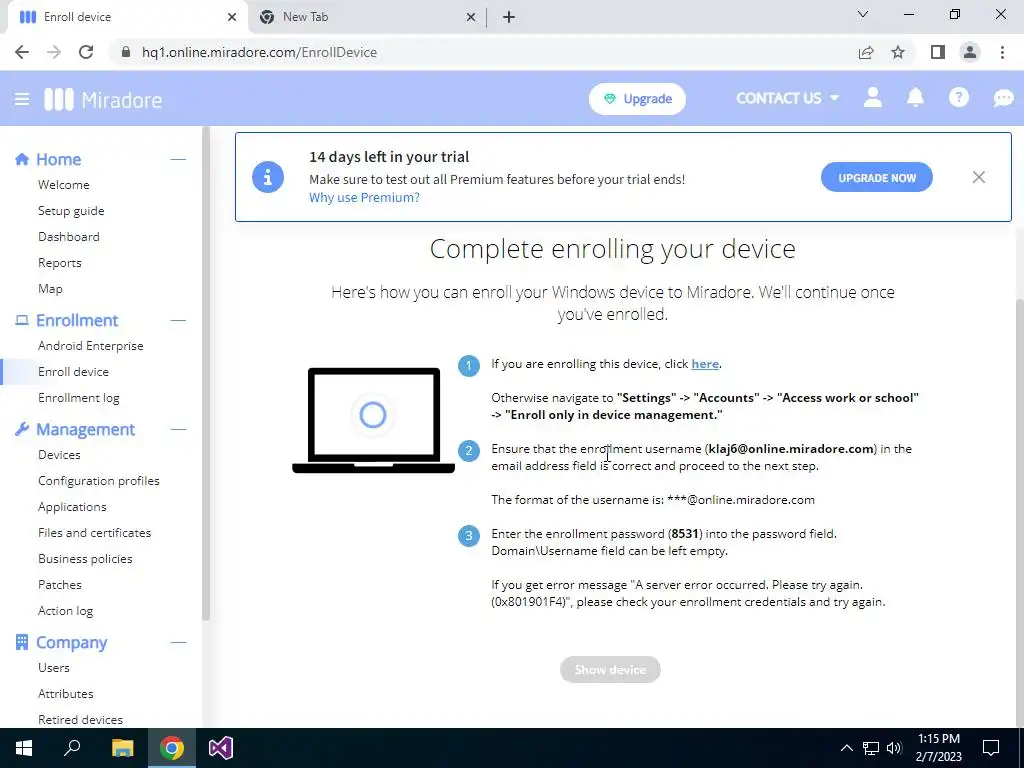The height and width of the screenshot is (768, 1024).
Task: Open Reports in the sidebar
Action: (x=59, y=263)
